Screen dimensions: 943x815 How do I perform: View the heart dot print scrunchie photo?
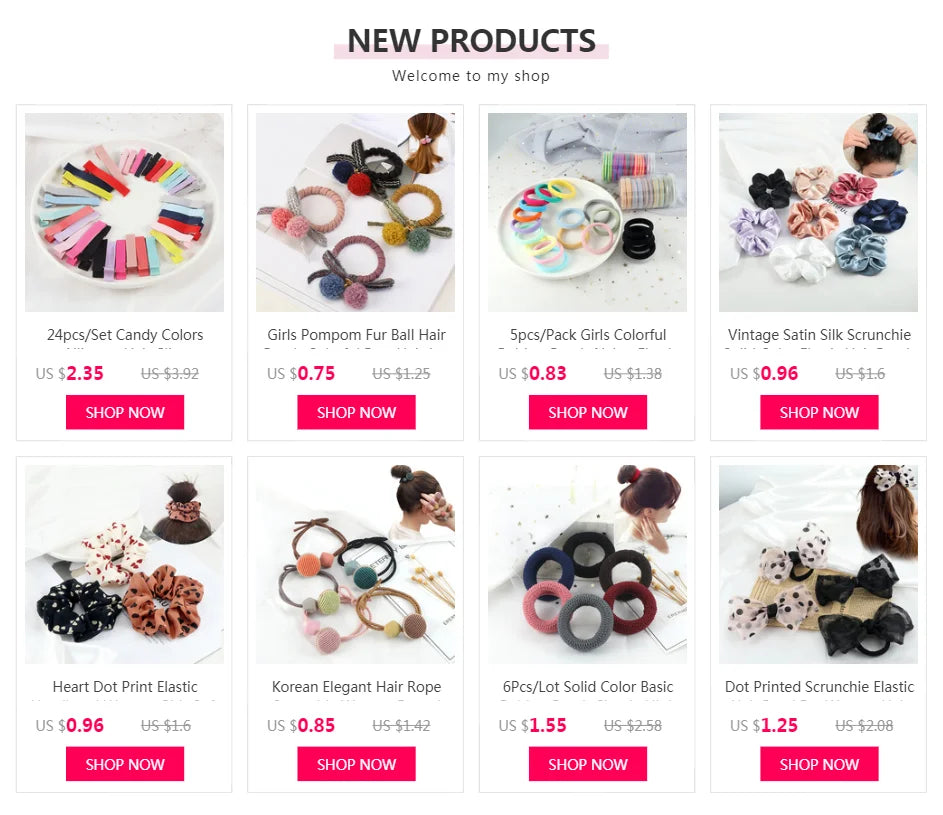124,564
